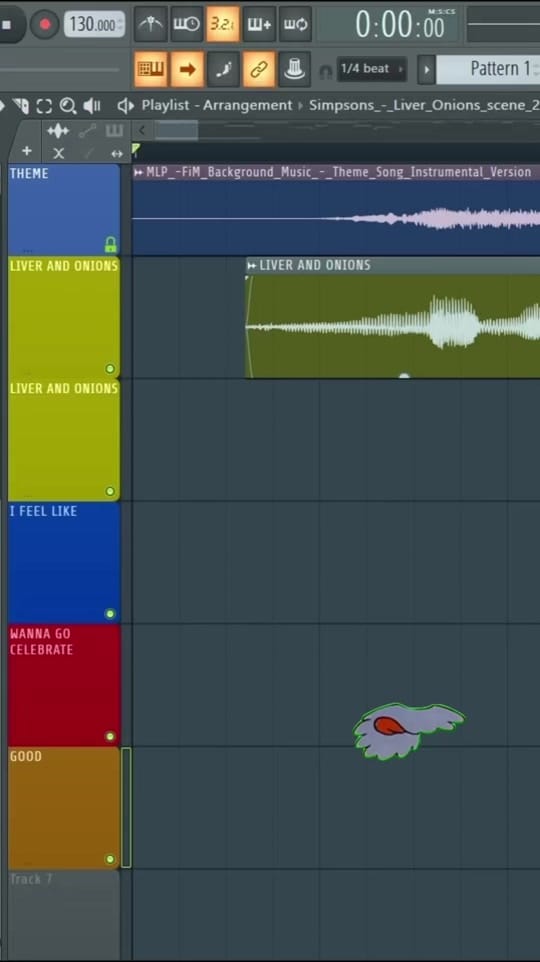
Task: Select the playlist select tool icon
Action: pyautogui.click(x=44, y=106)
